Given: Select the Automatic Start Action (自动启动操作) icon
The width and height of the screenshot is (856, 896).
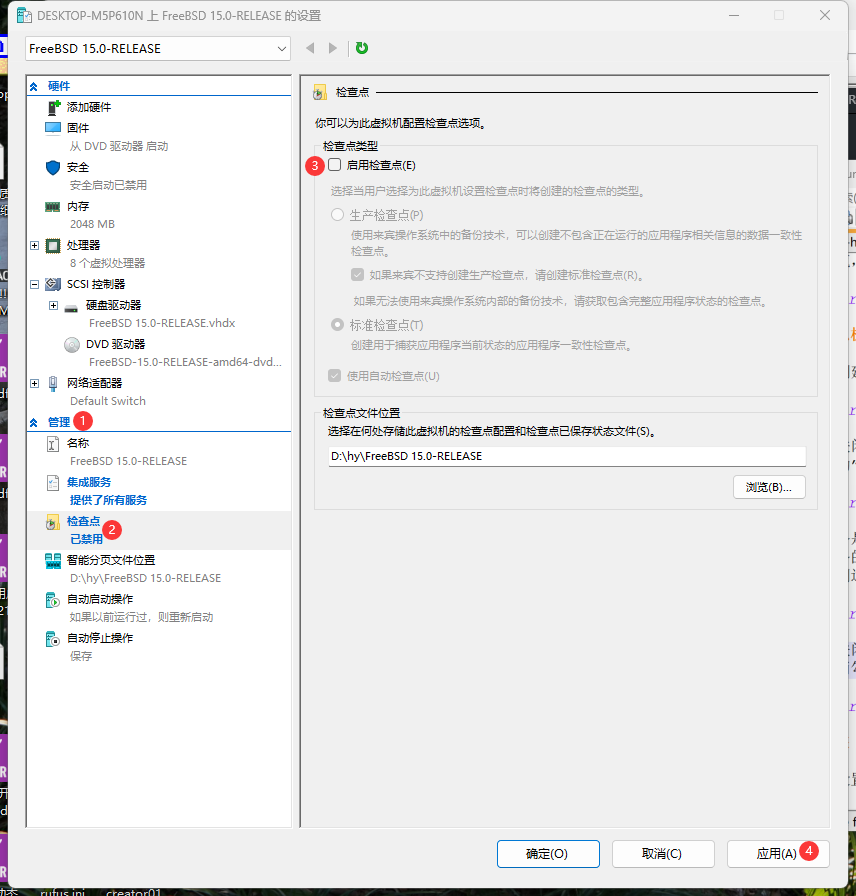Looking at the screenshot, I should click(x=53, y=600).
